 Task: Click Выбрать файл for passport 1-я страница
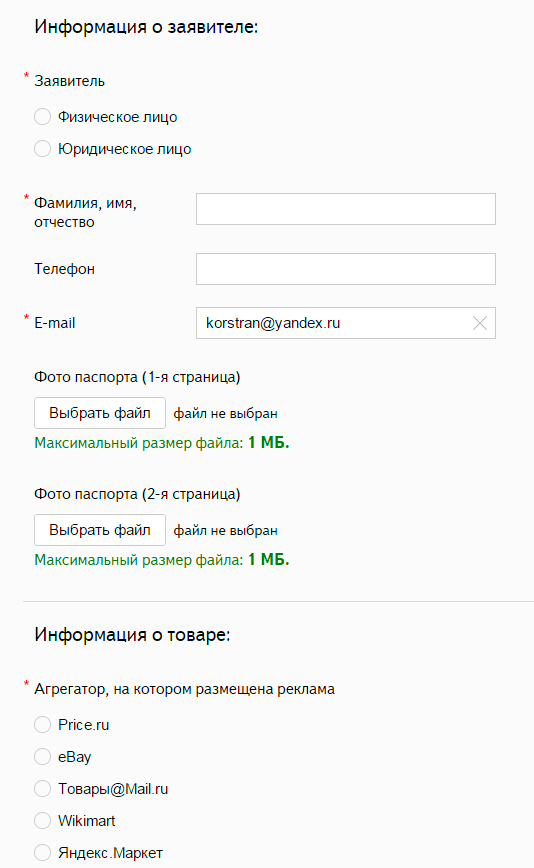[x=100, y=413]
